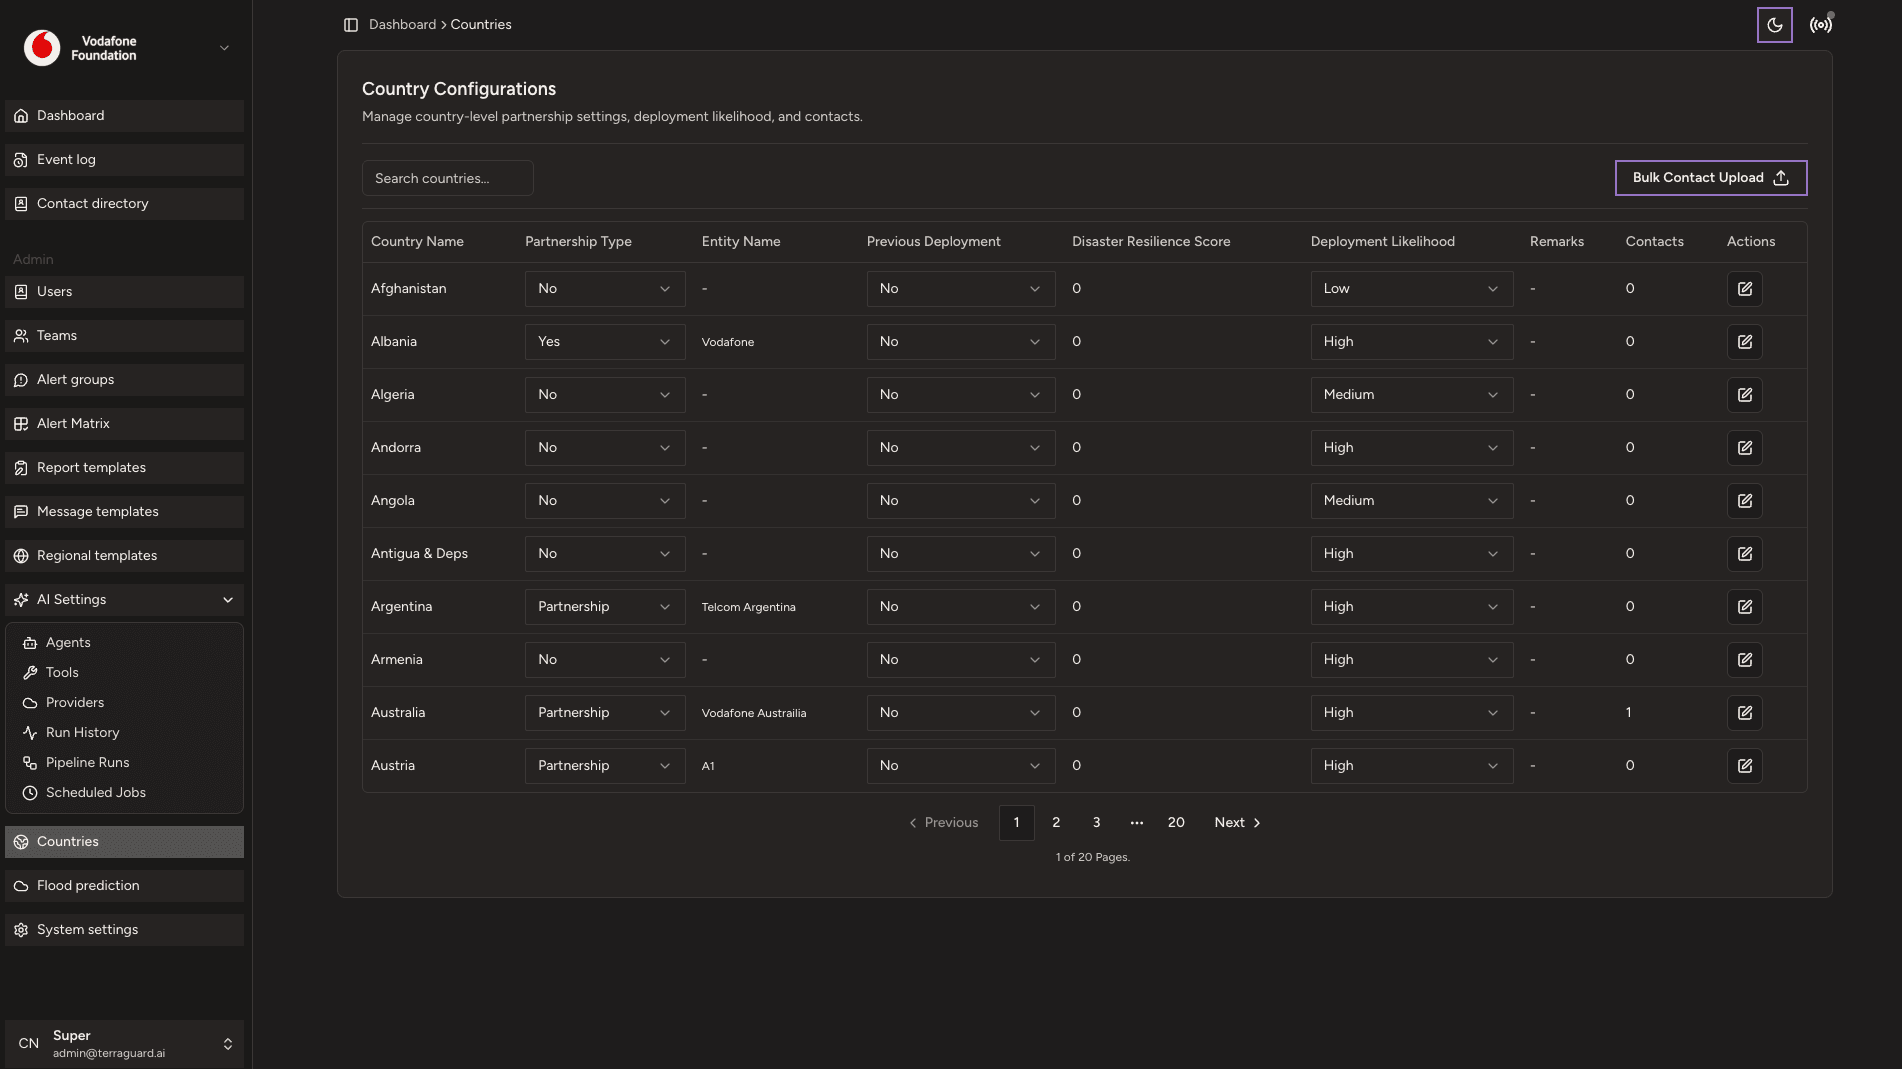Open the Super admin account menu
Image resolution: width=1902 pixels, height=1069 pixels.
point(124,1044)
